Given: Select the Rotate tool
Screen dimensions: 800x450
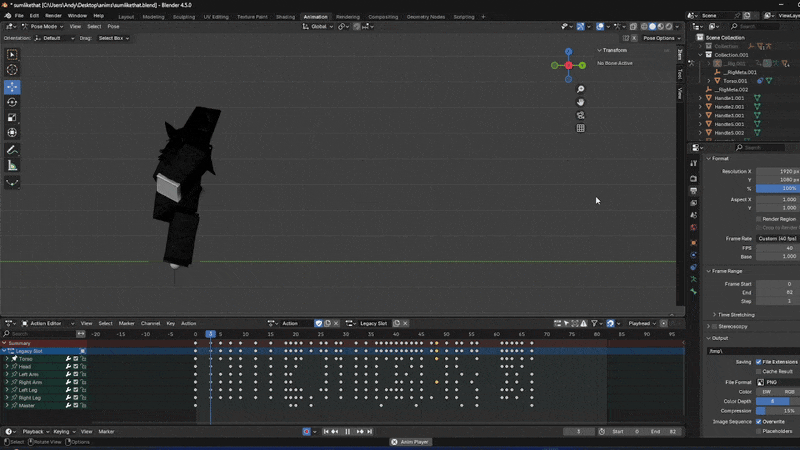Looking at the screenshot, I should [x=12, y=102].
